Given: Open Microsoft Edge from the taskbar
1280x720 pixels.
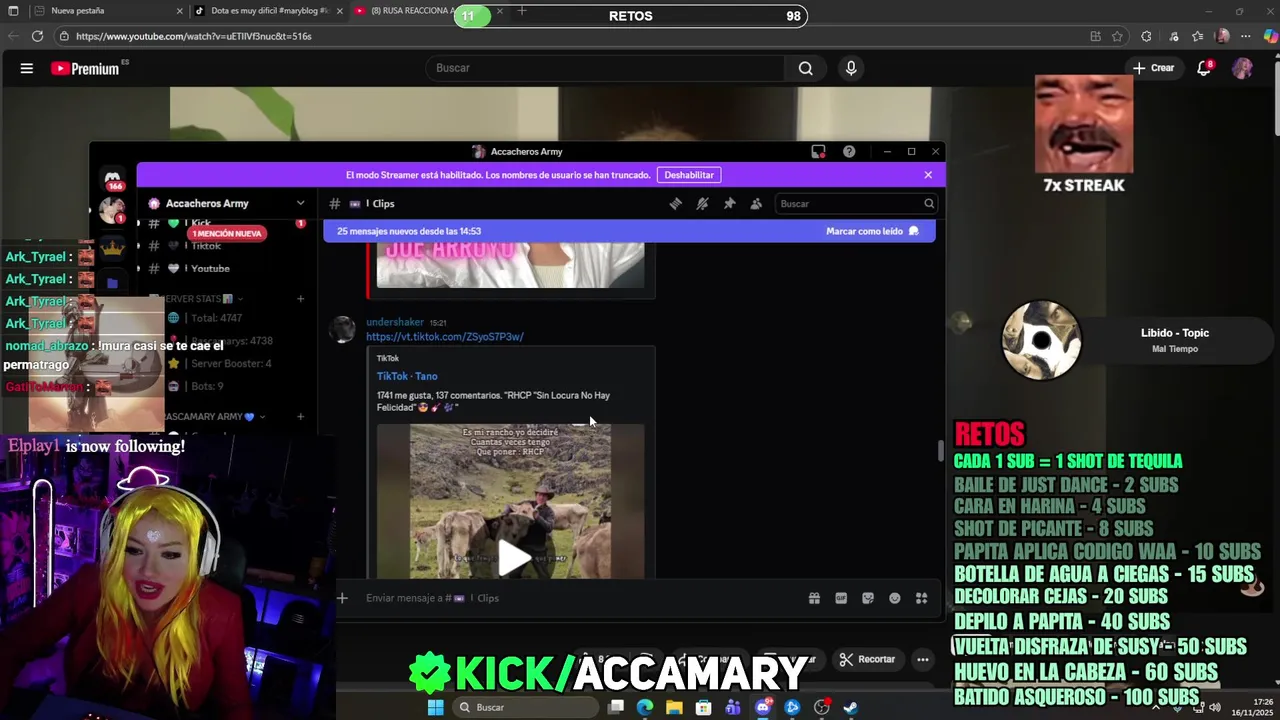Looking at the screenshot, I should pyautogui.click(x=645, y=707).
